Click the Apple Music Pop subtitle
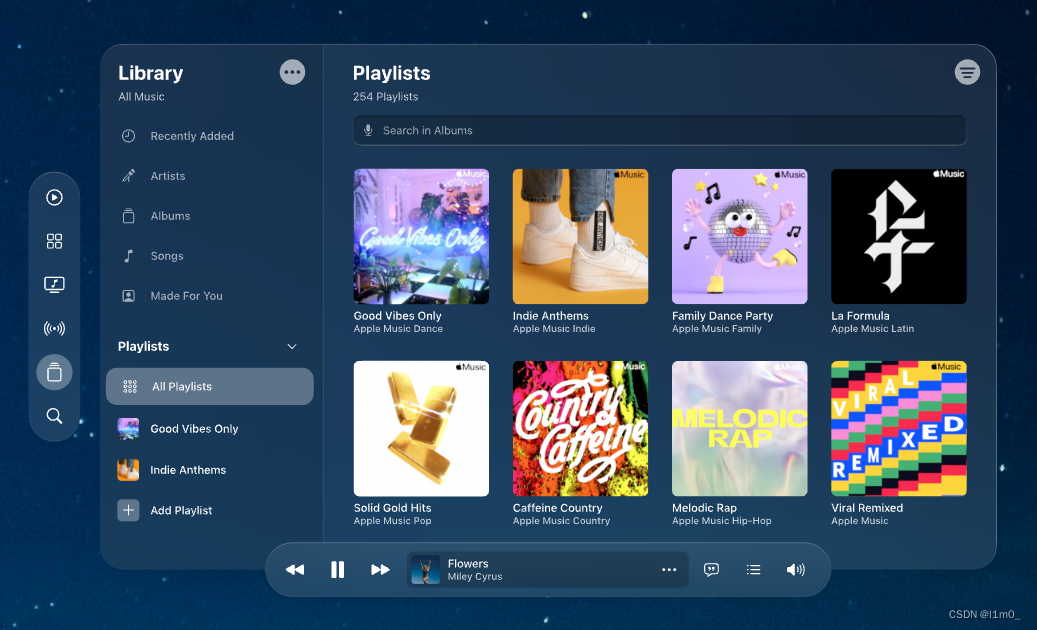Screen dimensions: 1037x630 click(x=392, y=521)
